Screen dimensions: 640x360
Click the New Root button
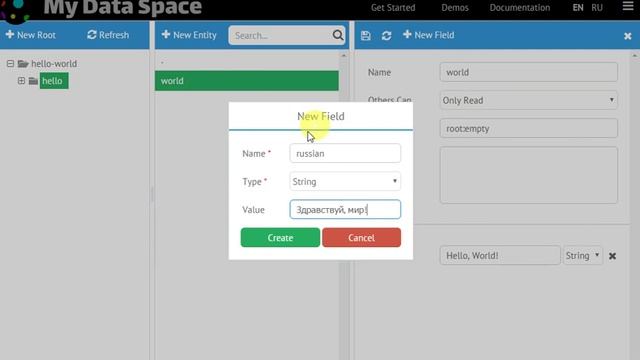pos(31,35)
